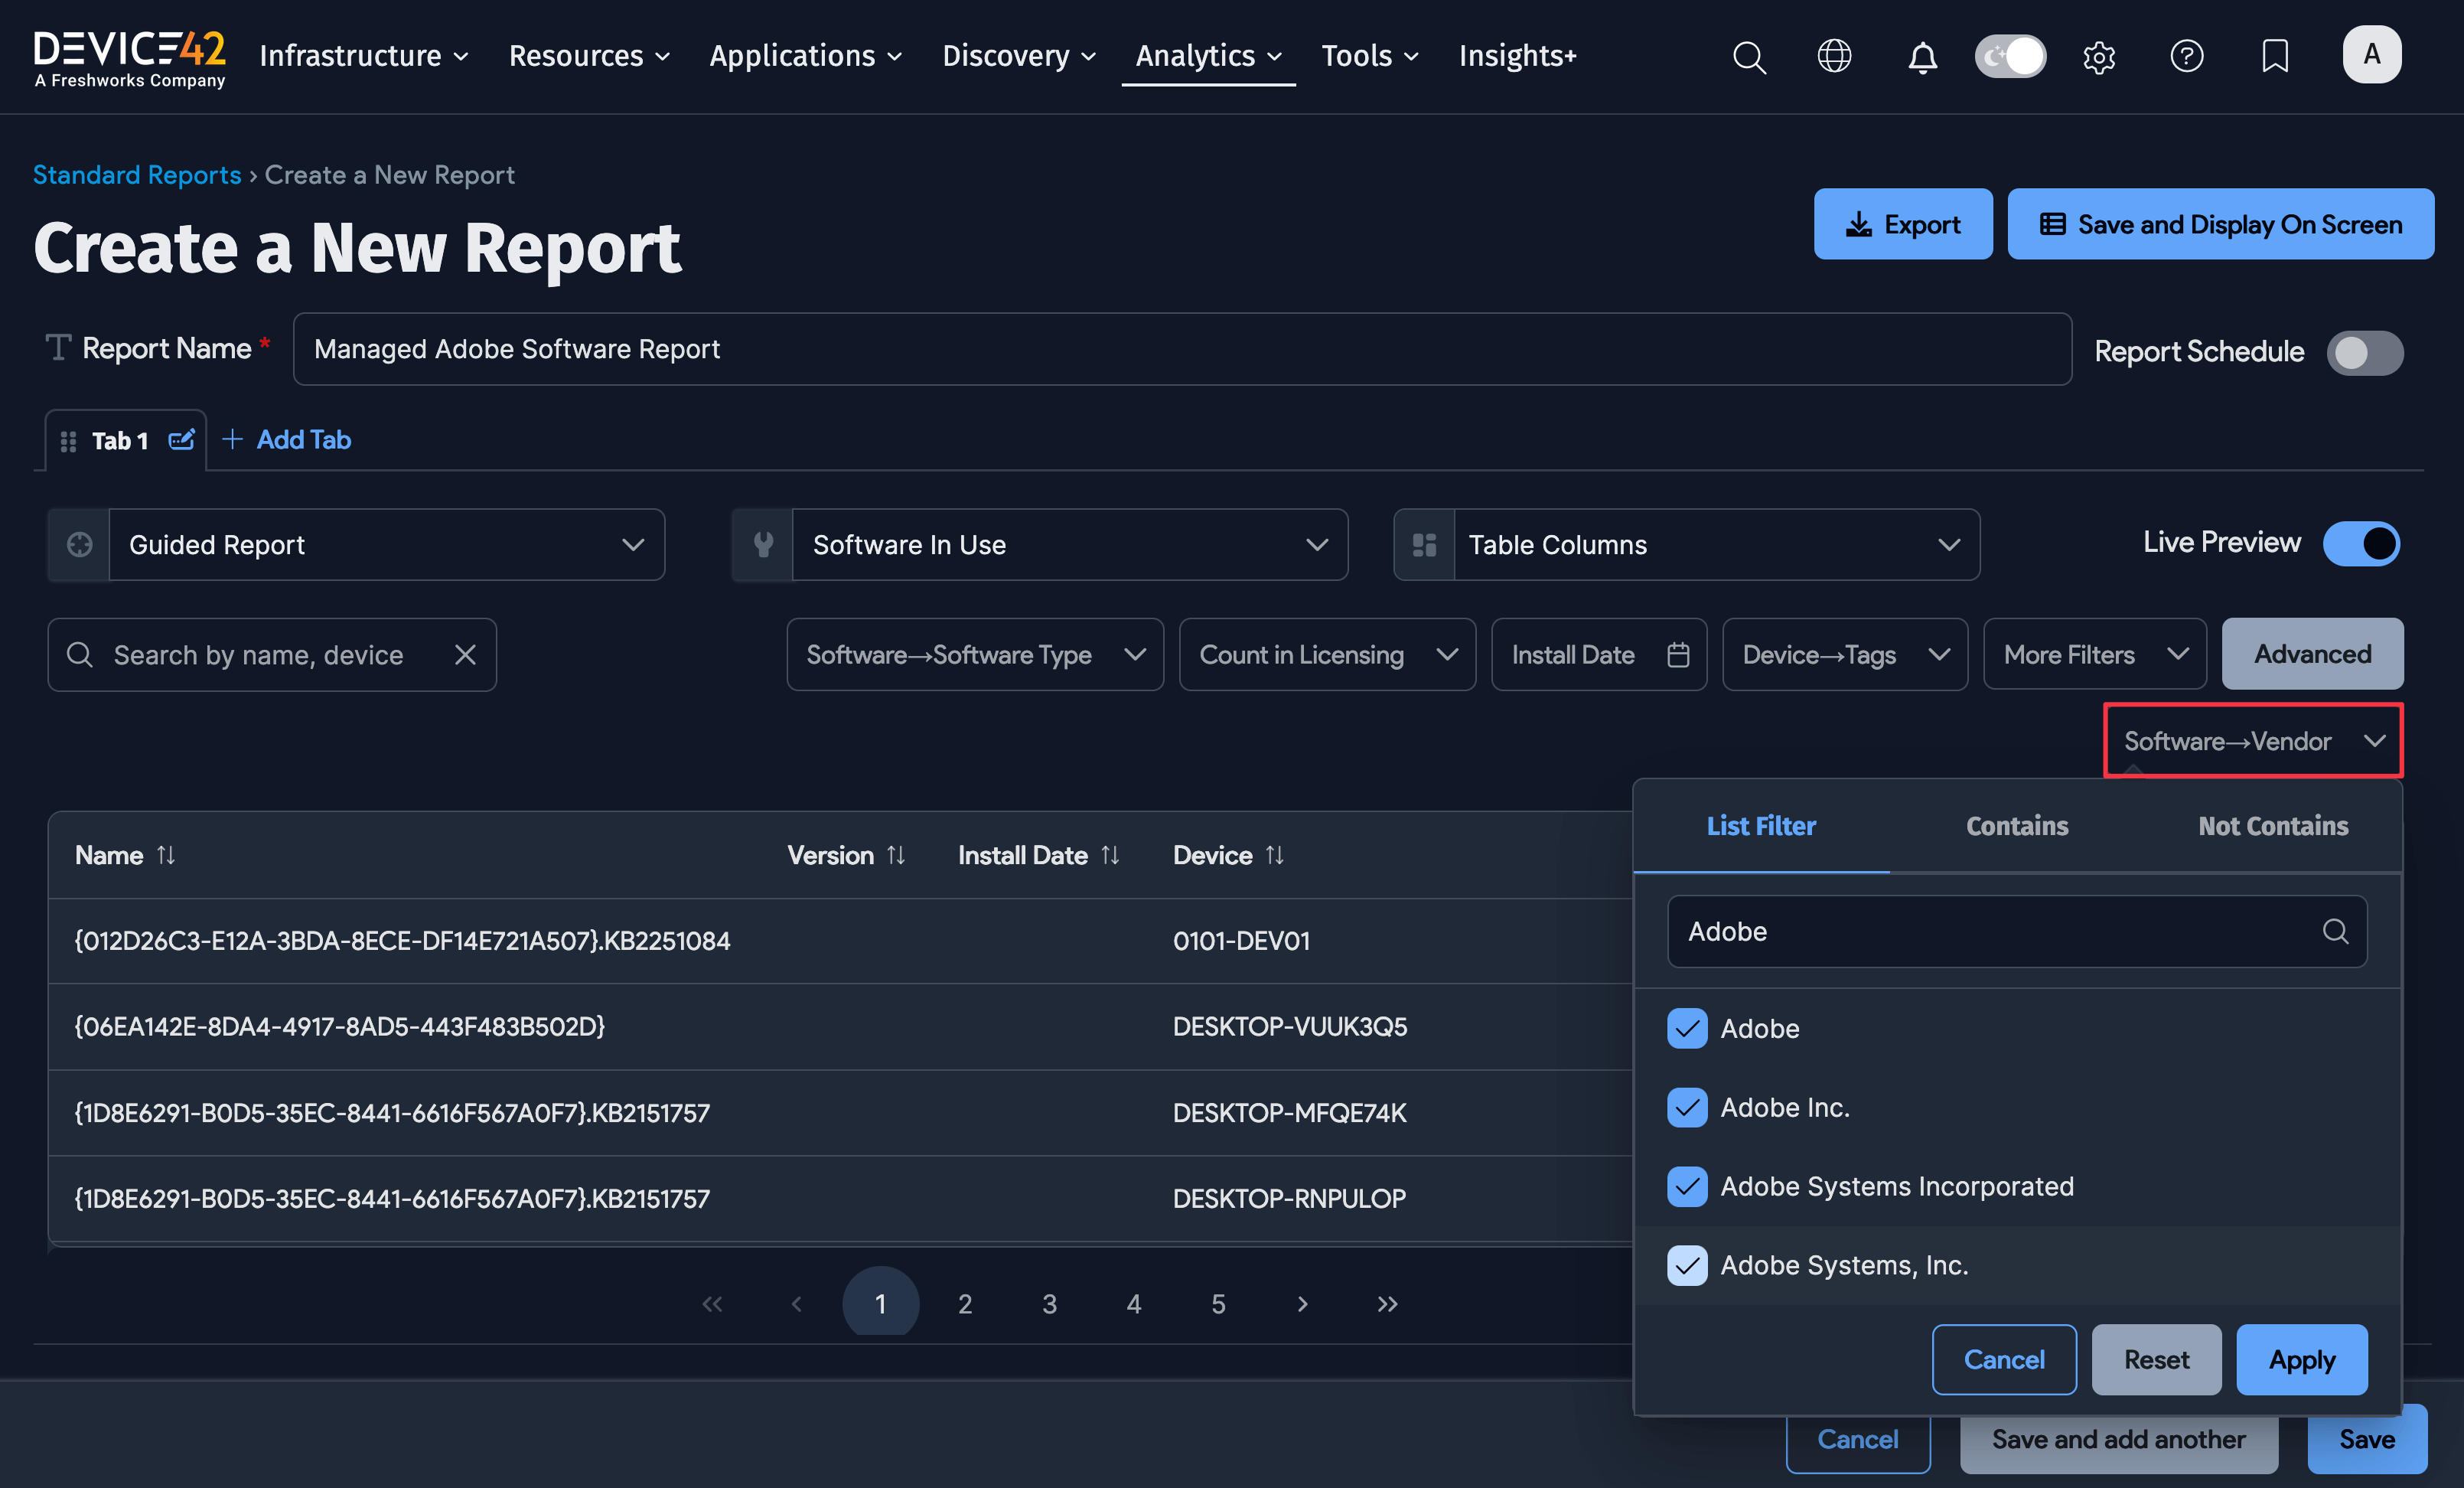Navigate back to Standard Reports
This screenshot has height=1488, width=2464.
point(137,175)
